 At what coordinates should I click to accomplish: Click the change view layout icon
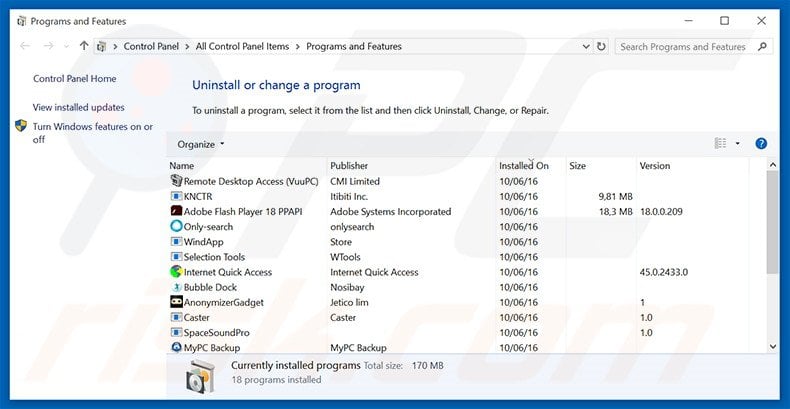pyautogui.click(x=720, y=144)
